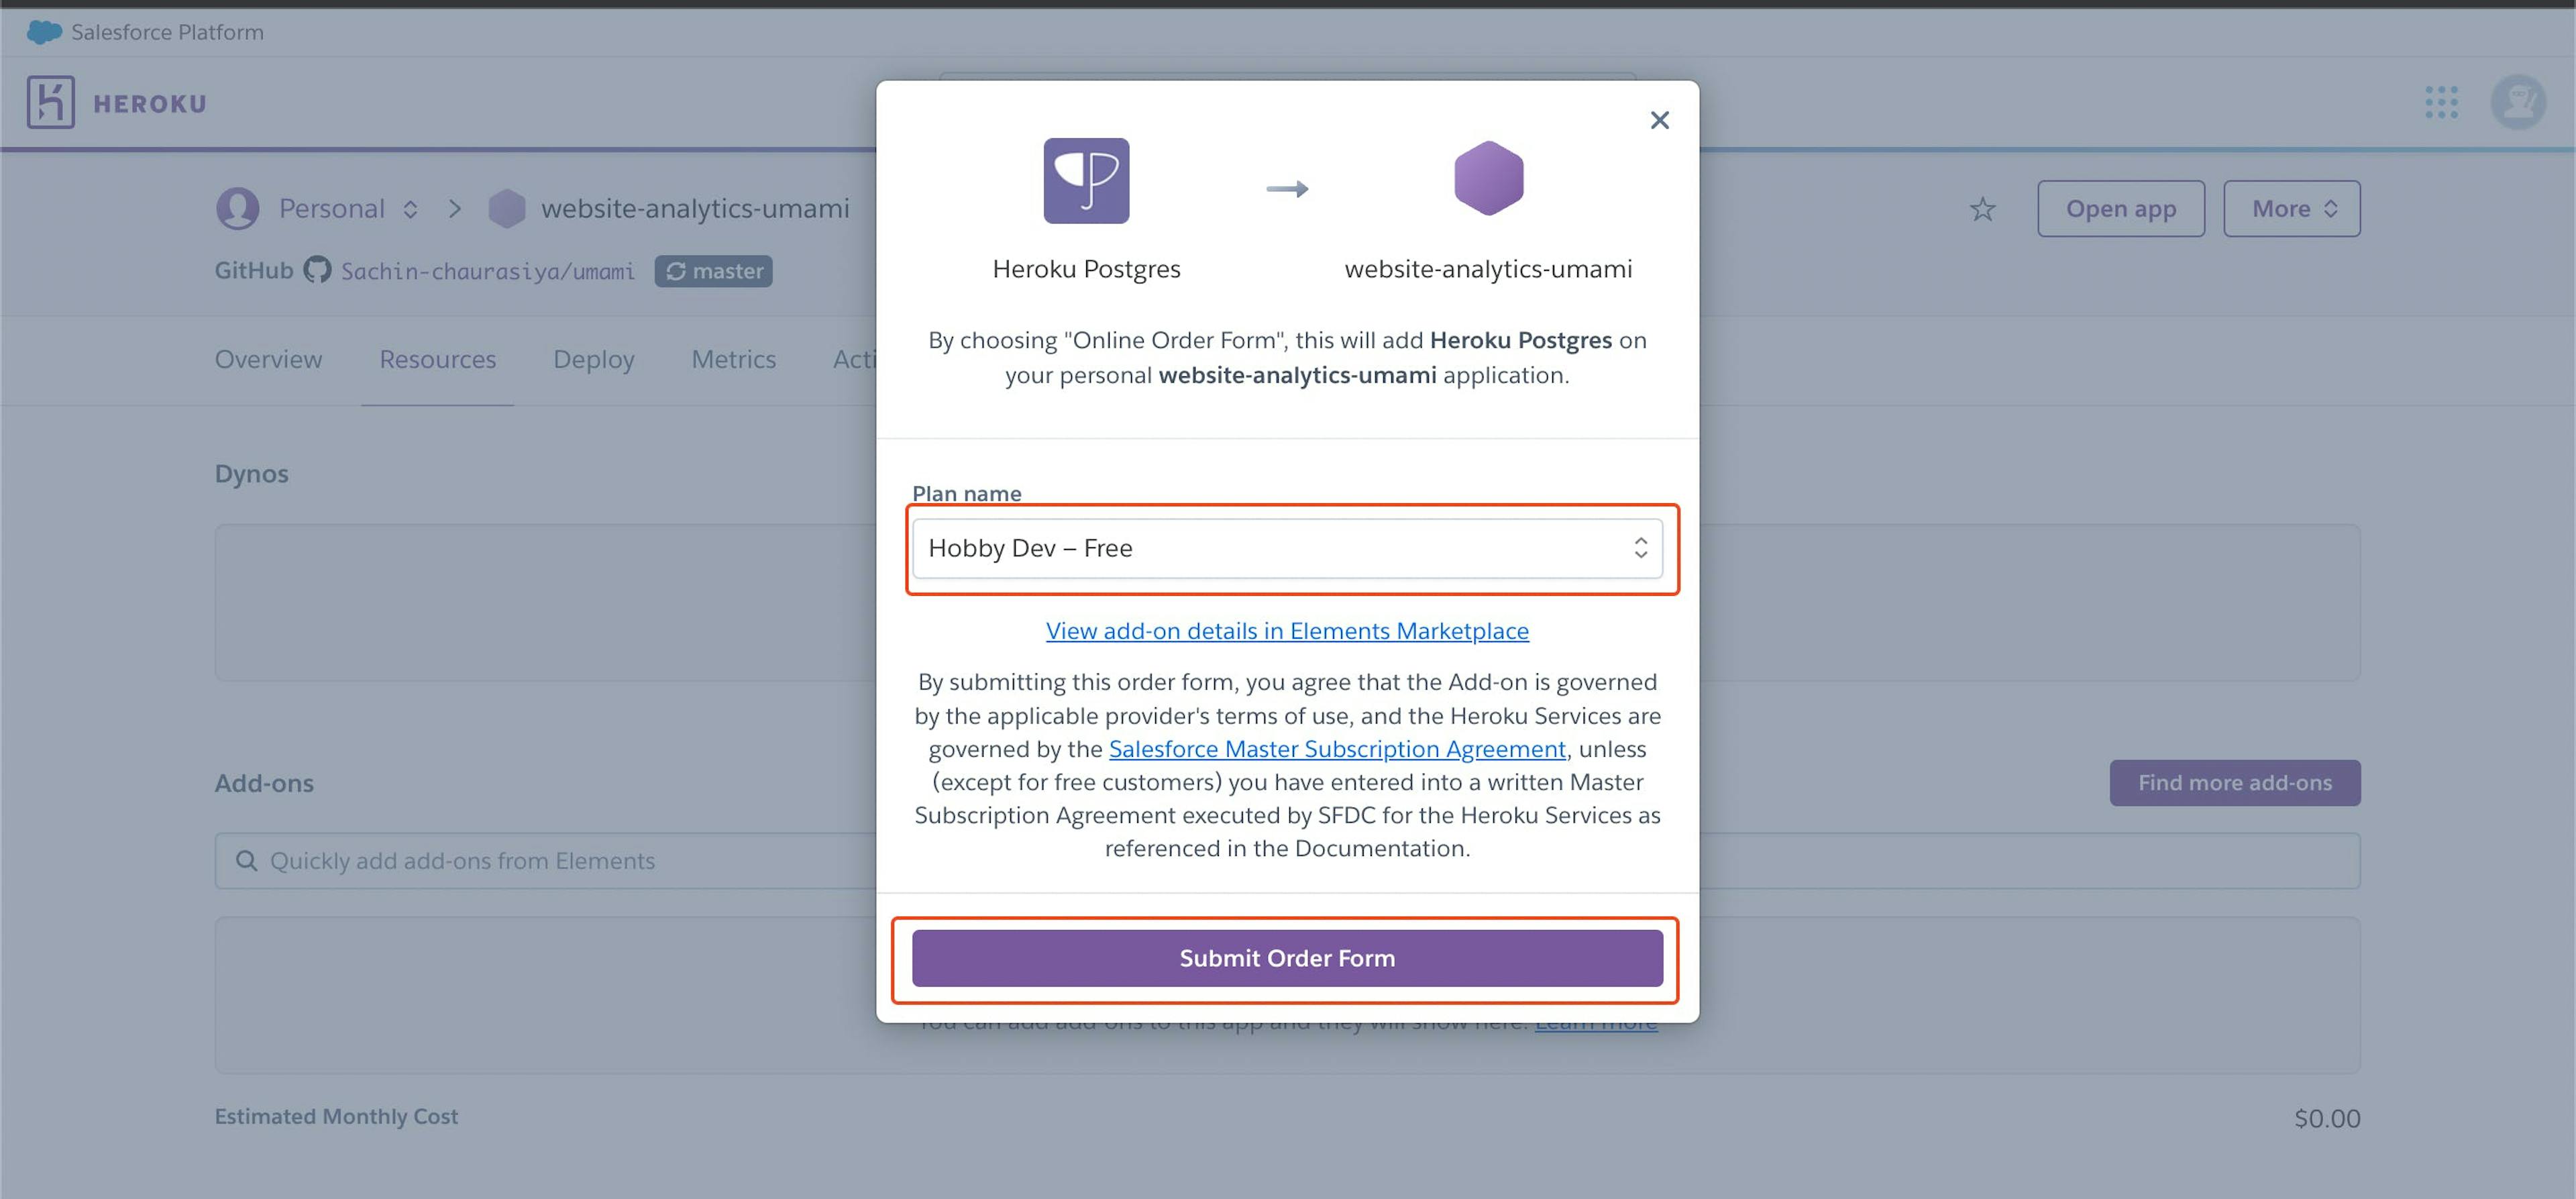Click the Heroku logo icon

coord(51,102)
